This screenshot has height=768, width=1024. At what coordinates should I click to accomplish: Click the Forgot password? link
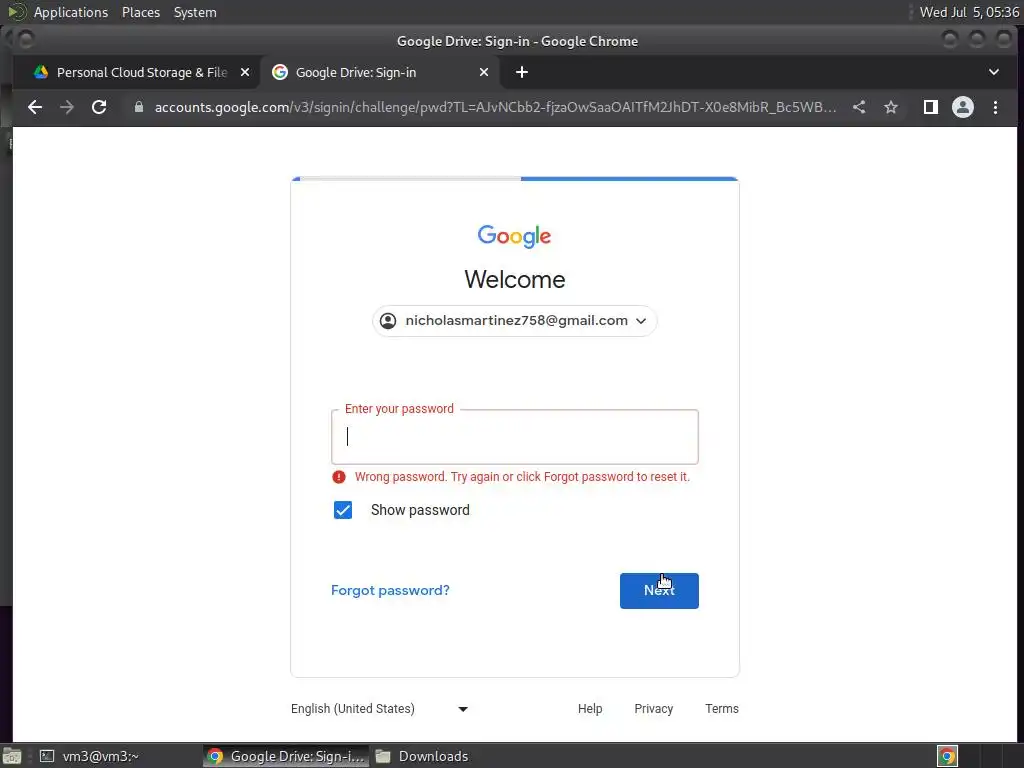click(x=391, y=590)
